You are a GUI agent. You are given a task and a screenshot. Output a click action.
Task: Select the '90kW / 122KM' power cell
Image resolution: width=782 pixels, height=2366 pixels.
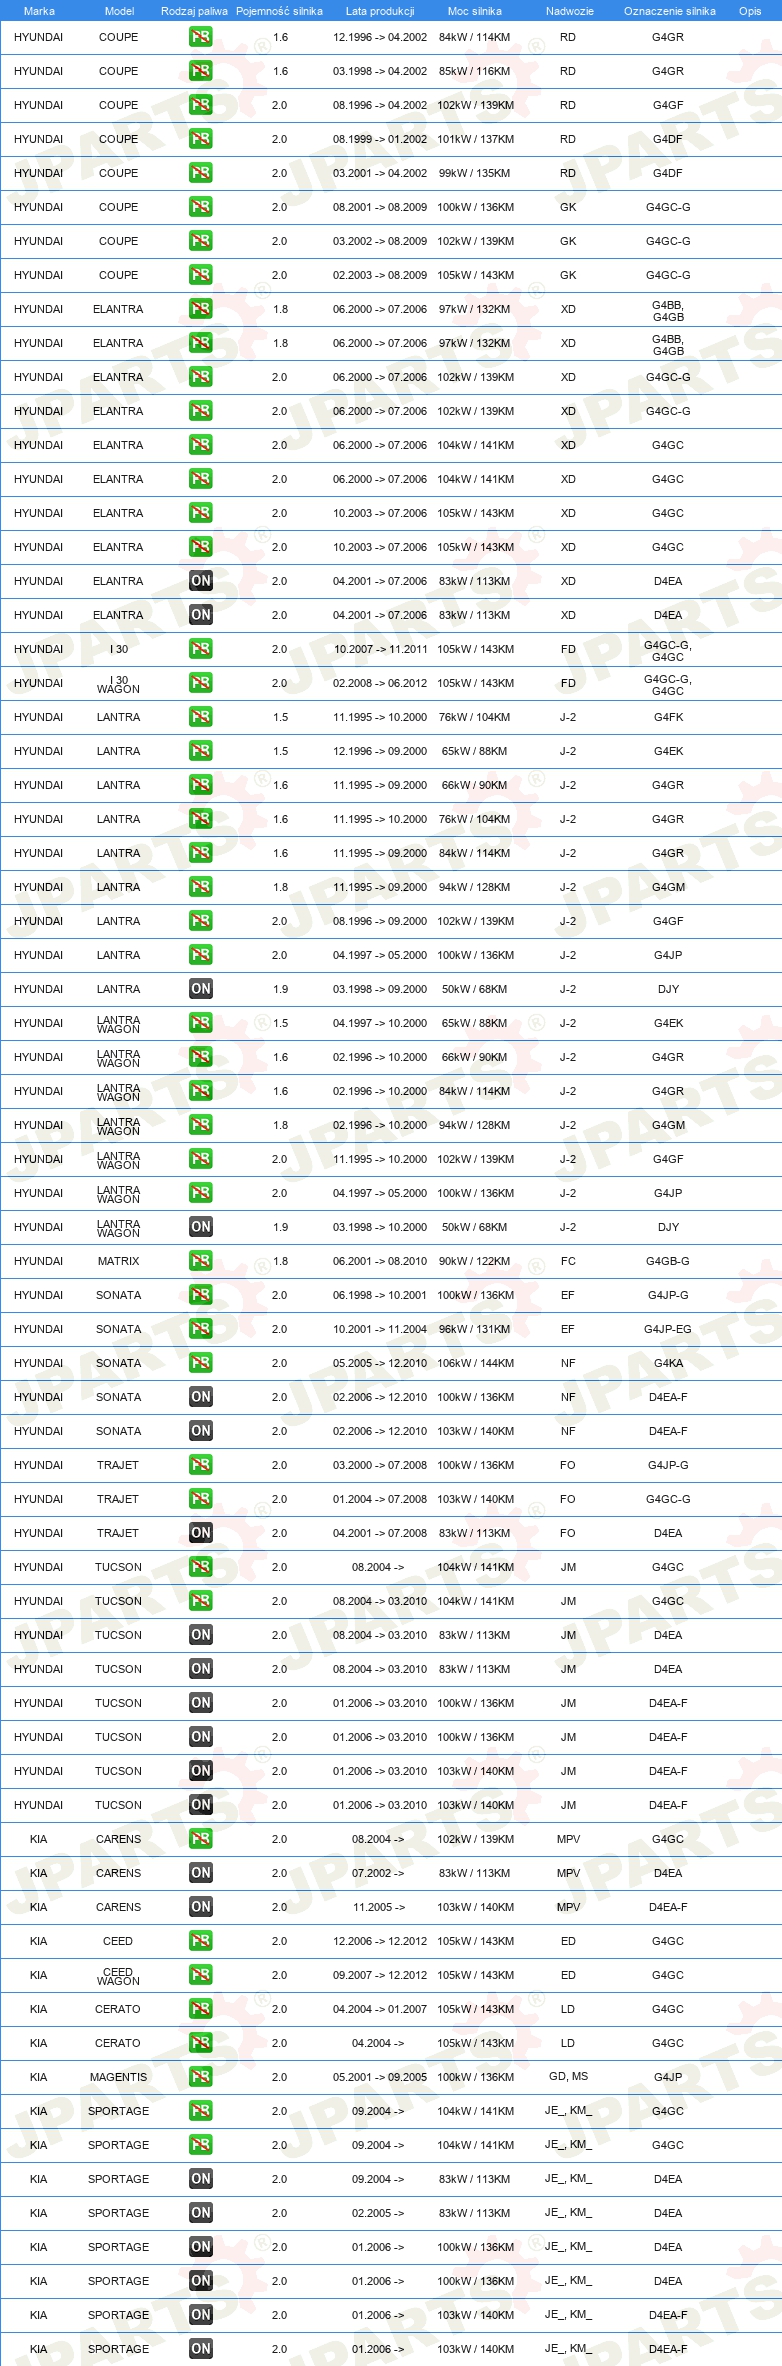pyautogui.click(x=474, y=1261)
